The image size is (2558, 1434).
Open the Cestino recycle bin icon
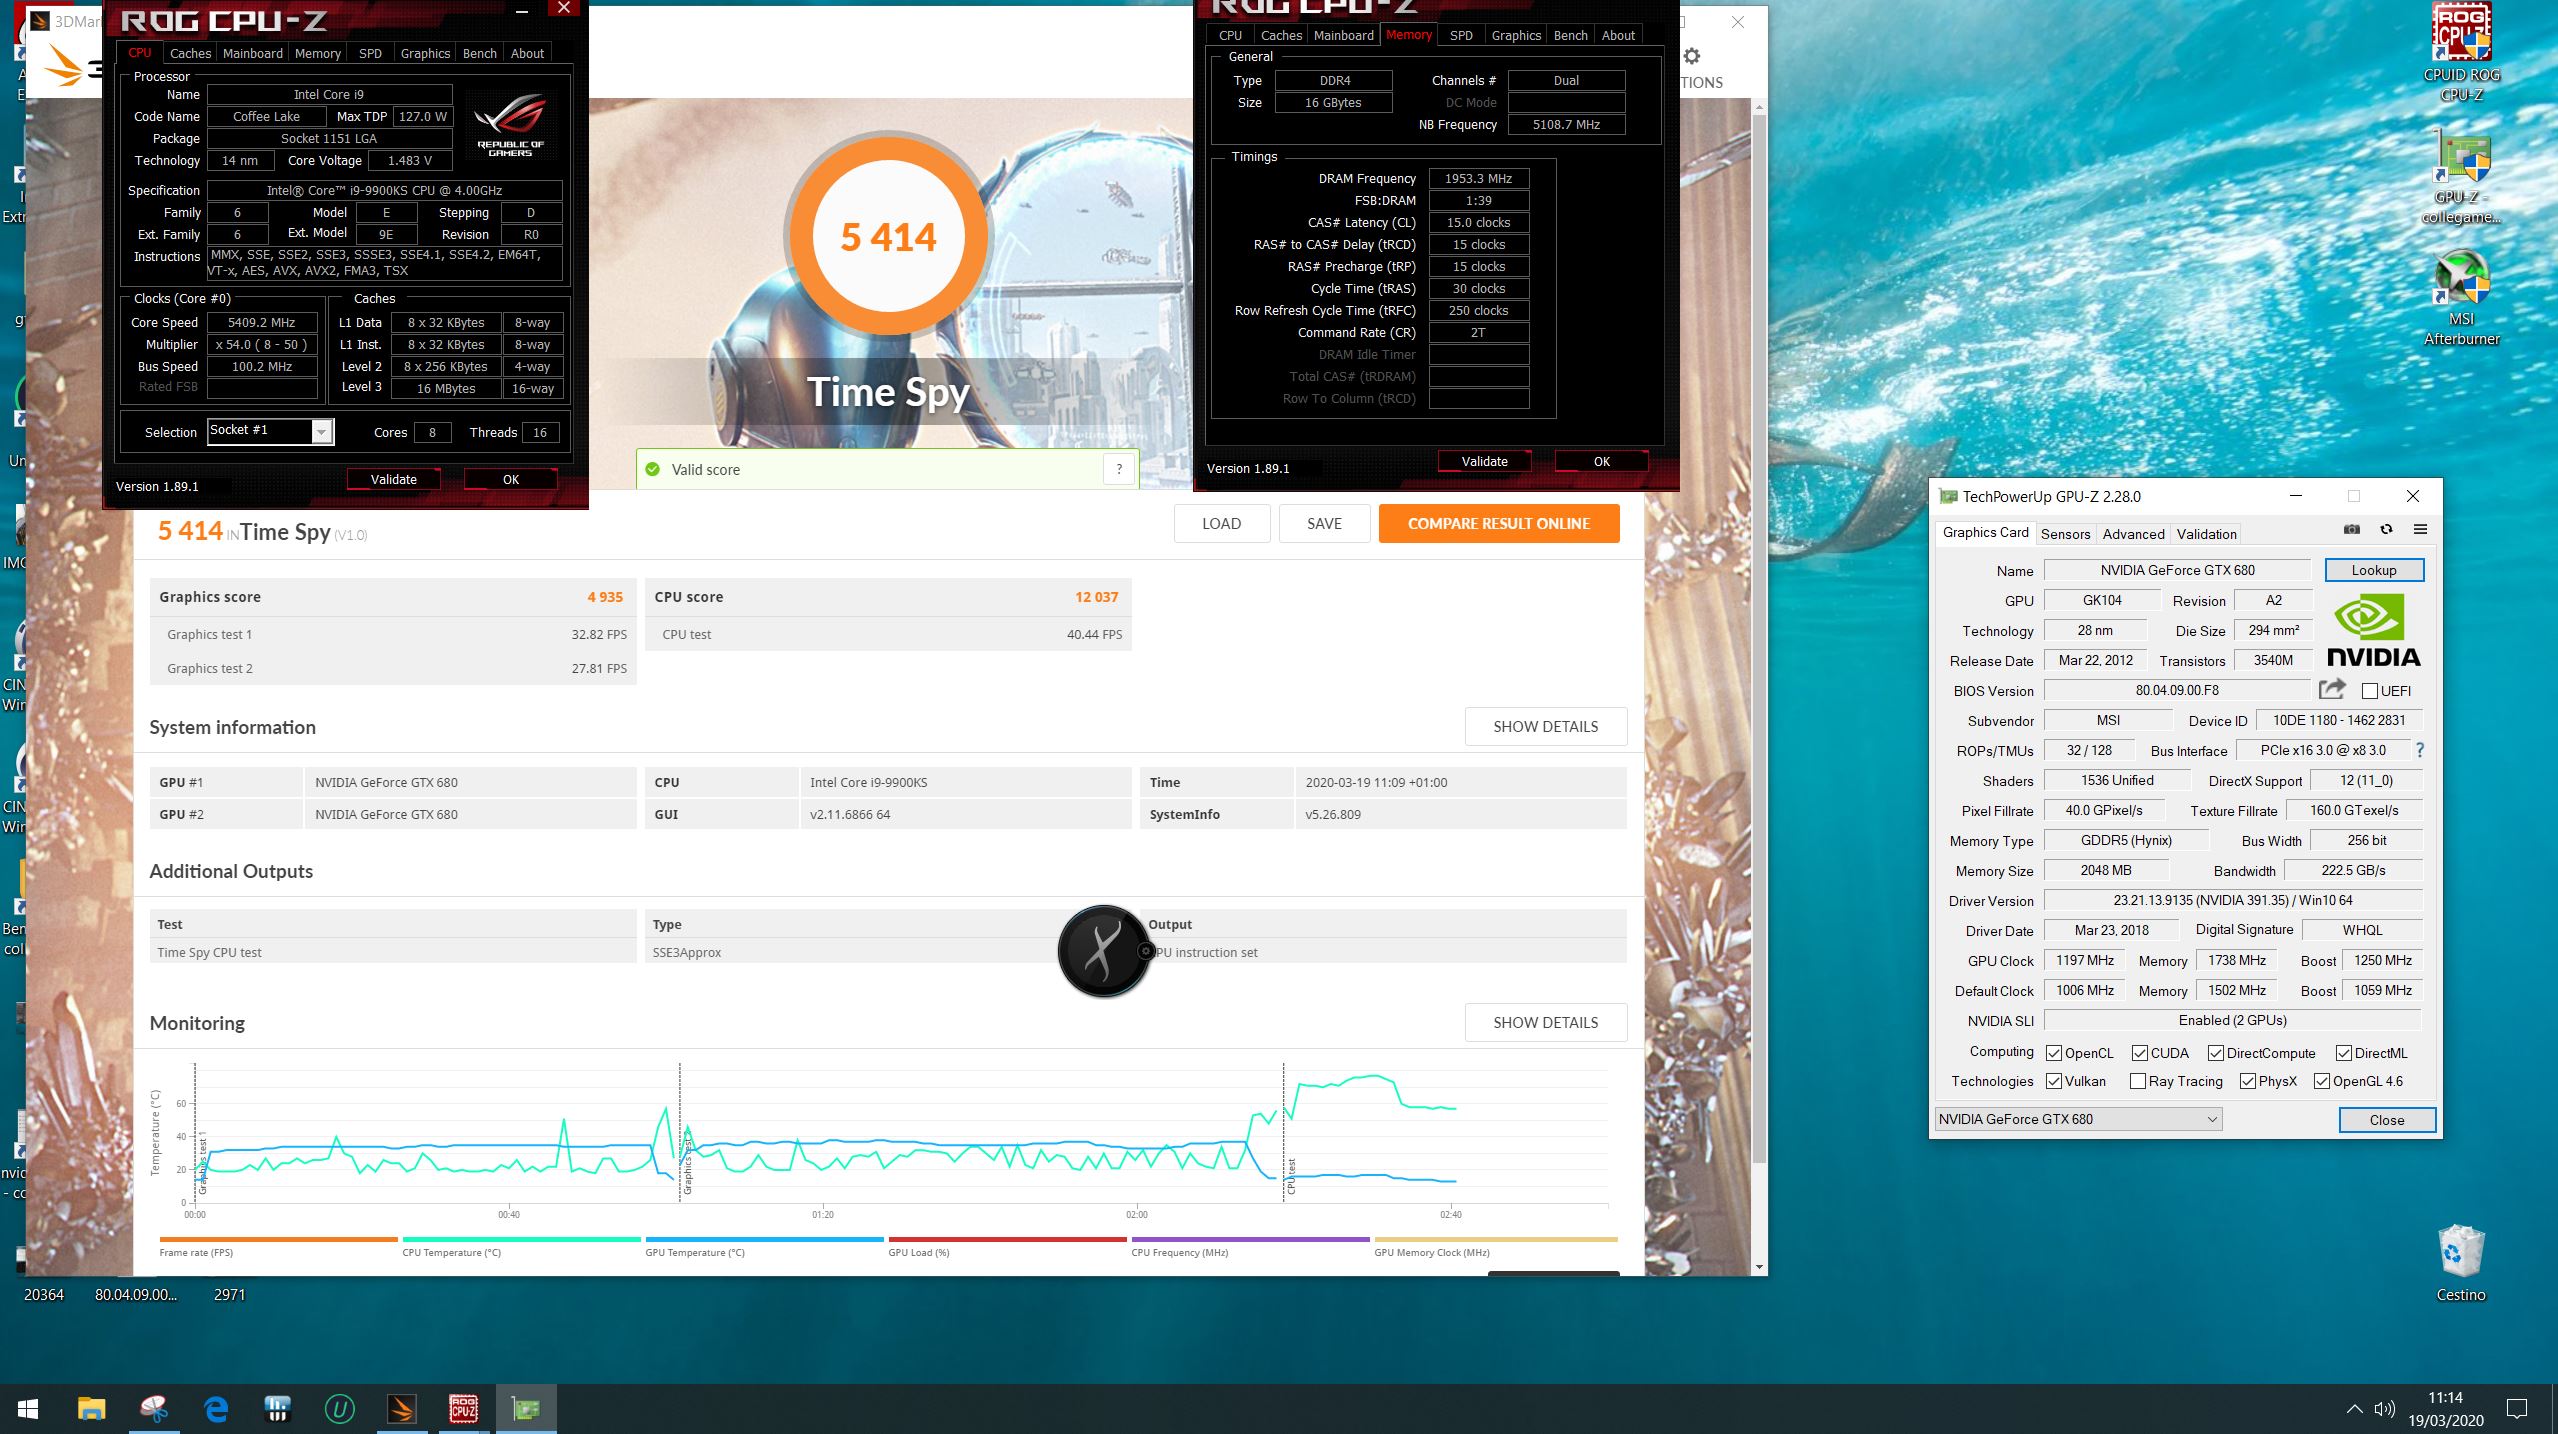pos(2460,1263)
